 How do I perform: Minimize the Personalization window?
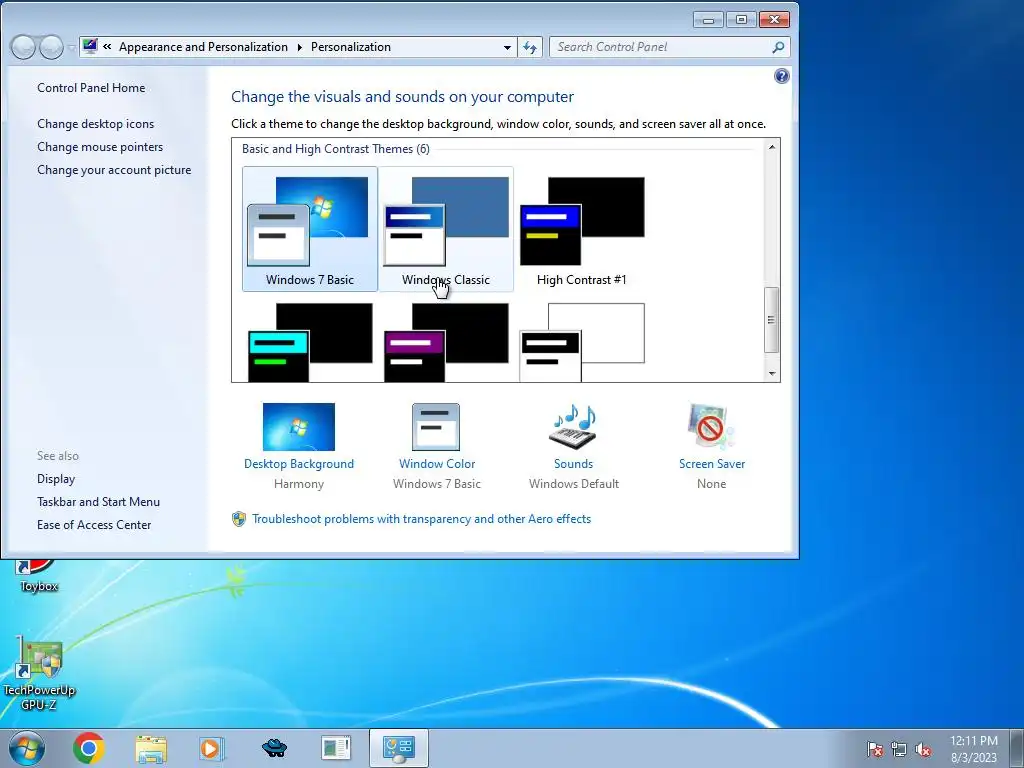click(x=709, y=20)
